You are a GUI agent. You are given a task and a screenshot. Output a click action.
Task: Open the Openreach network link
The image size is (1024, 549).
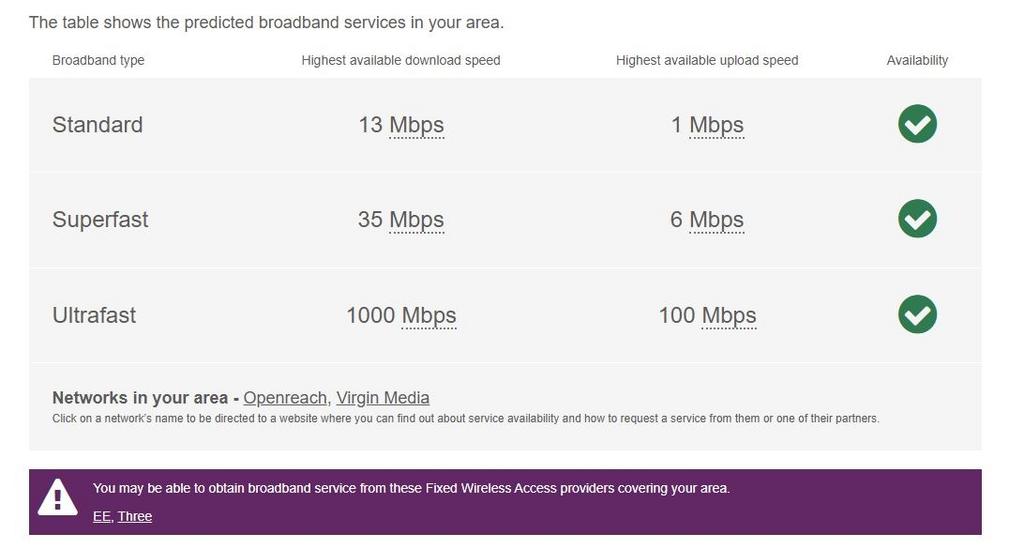pos(285,398)
